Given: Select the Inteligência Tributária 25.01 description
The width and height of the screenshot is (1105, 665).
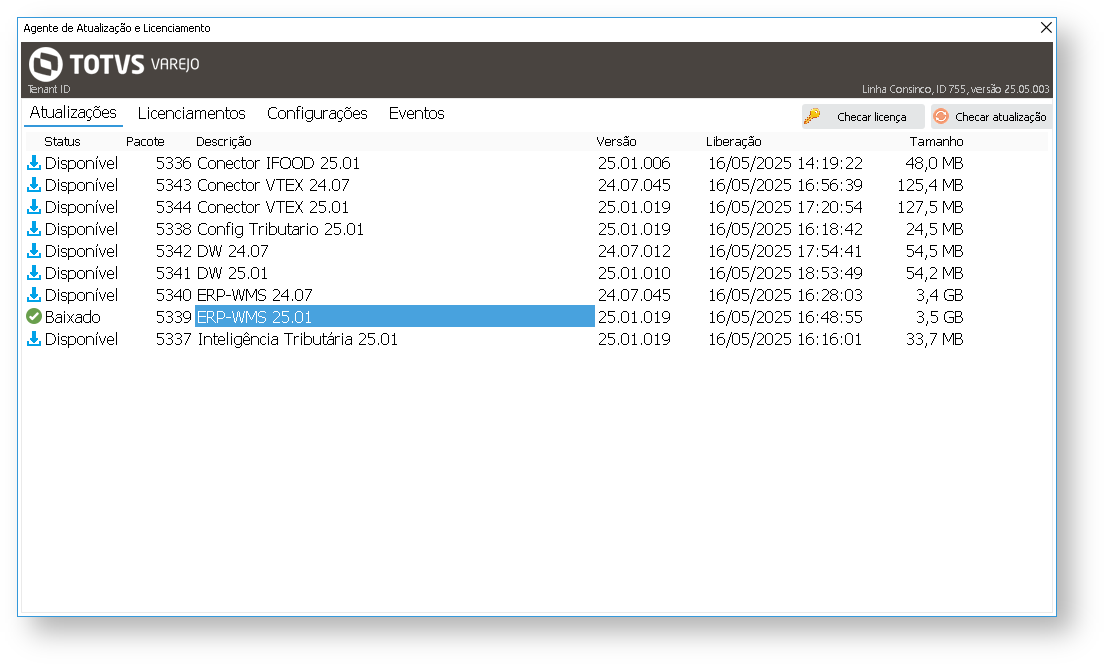Looking at the screenshot, I should [x=297, y=339].
